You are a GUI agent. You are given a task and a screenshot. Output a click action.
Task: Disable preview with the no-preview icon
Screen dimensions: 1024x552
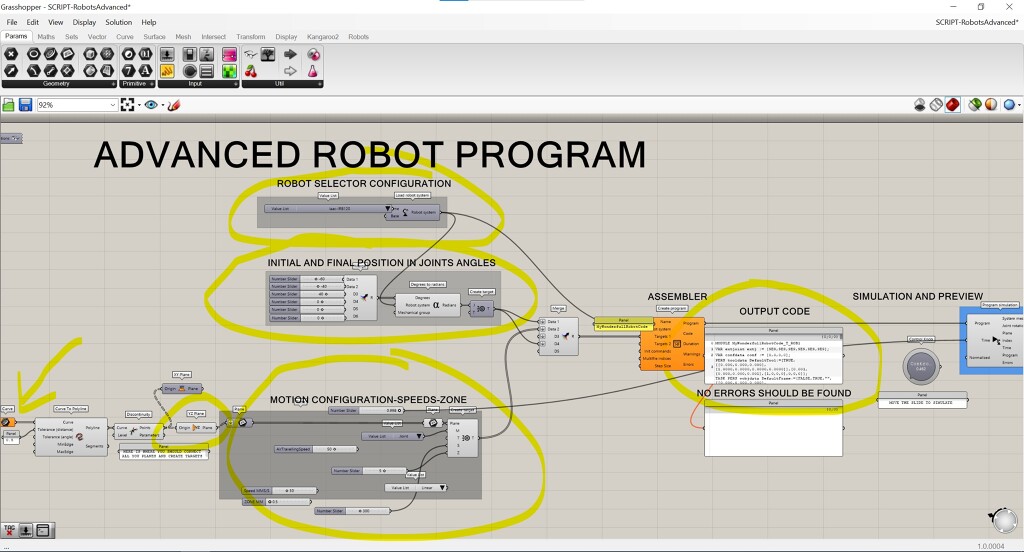point(920,105)
